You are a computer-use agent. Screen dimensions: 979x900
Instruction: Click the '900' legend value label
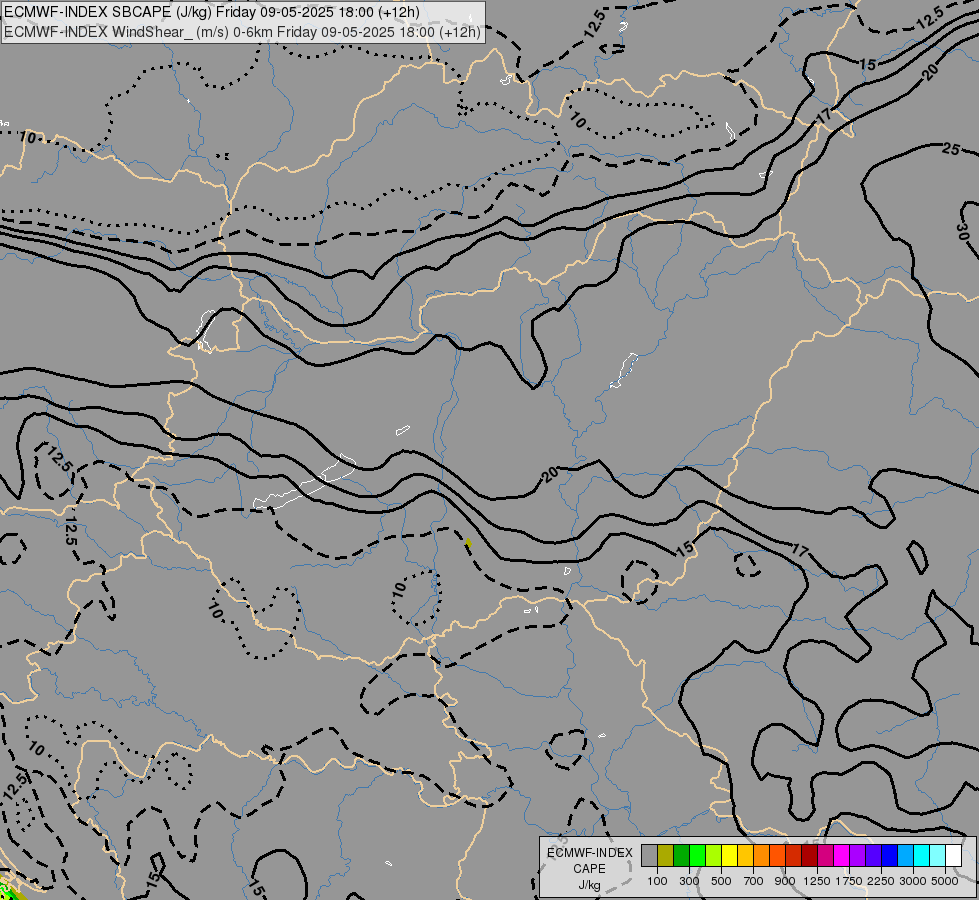(785, 881)
